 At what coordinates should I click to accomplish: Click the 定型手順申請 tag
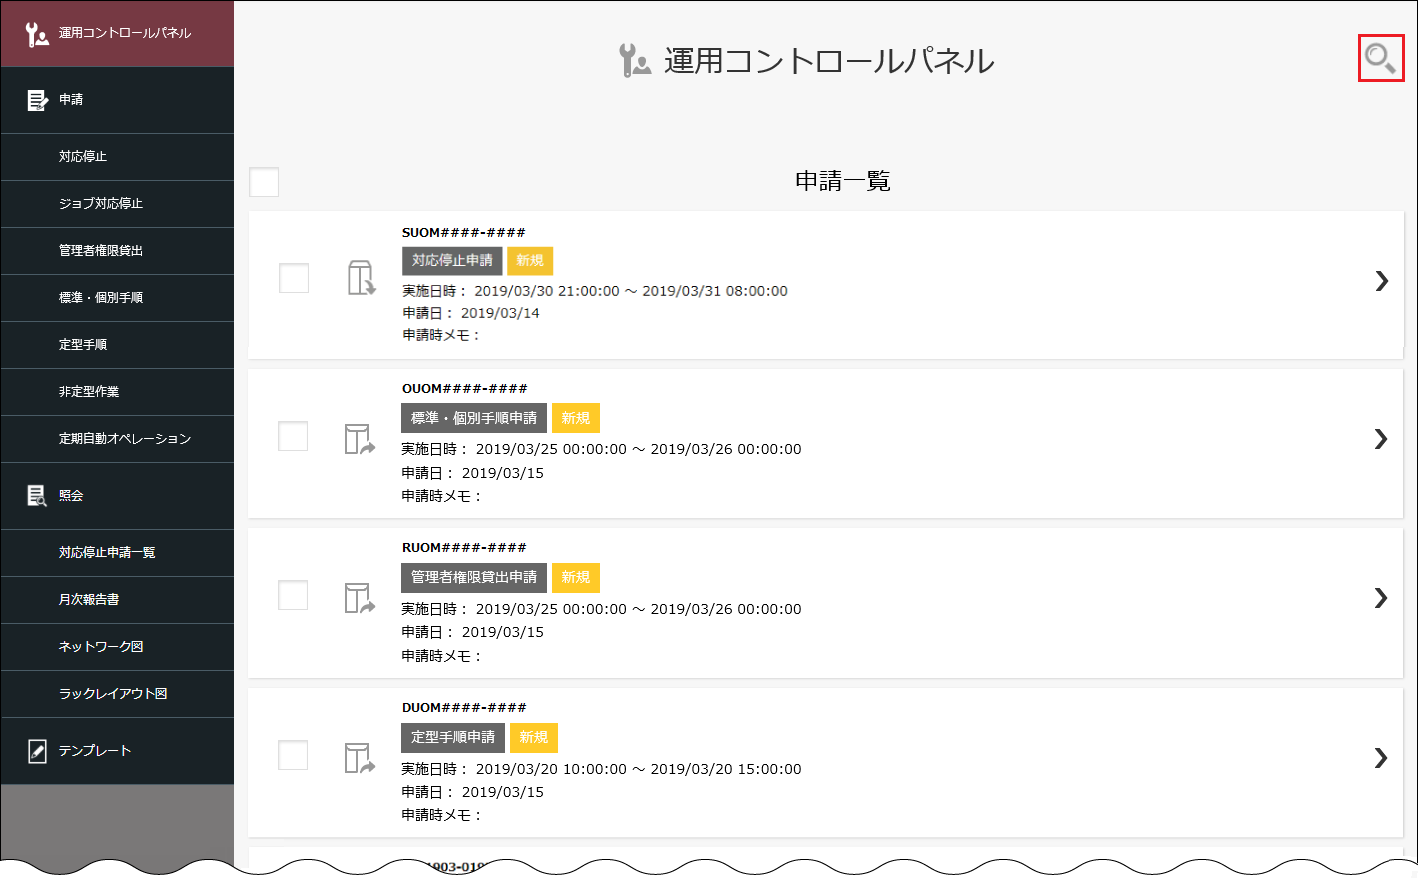[x=453, y=737]
